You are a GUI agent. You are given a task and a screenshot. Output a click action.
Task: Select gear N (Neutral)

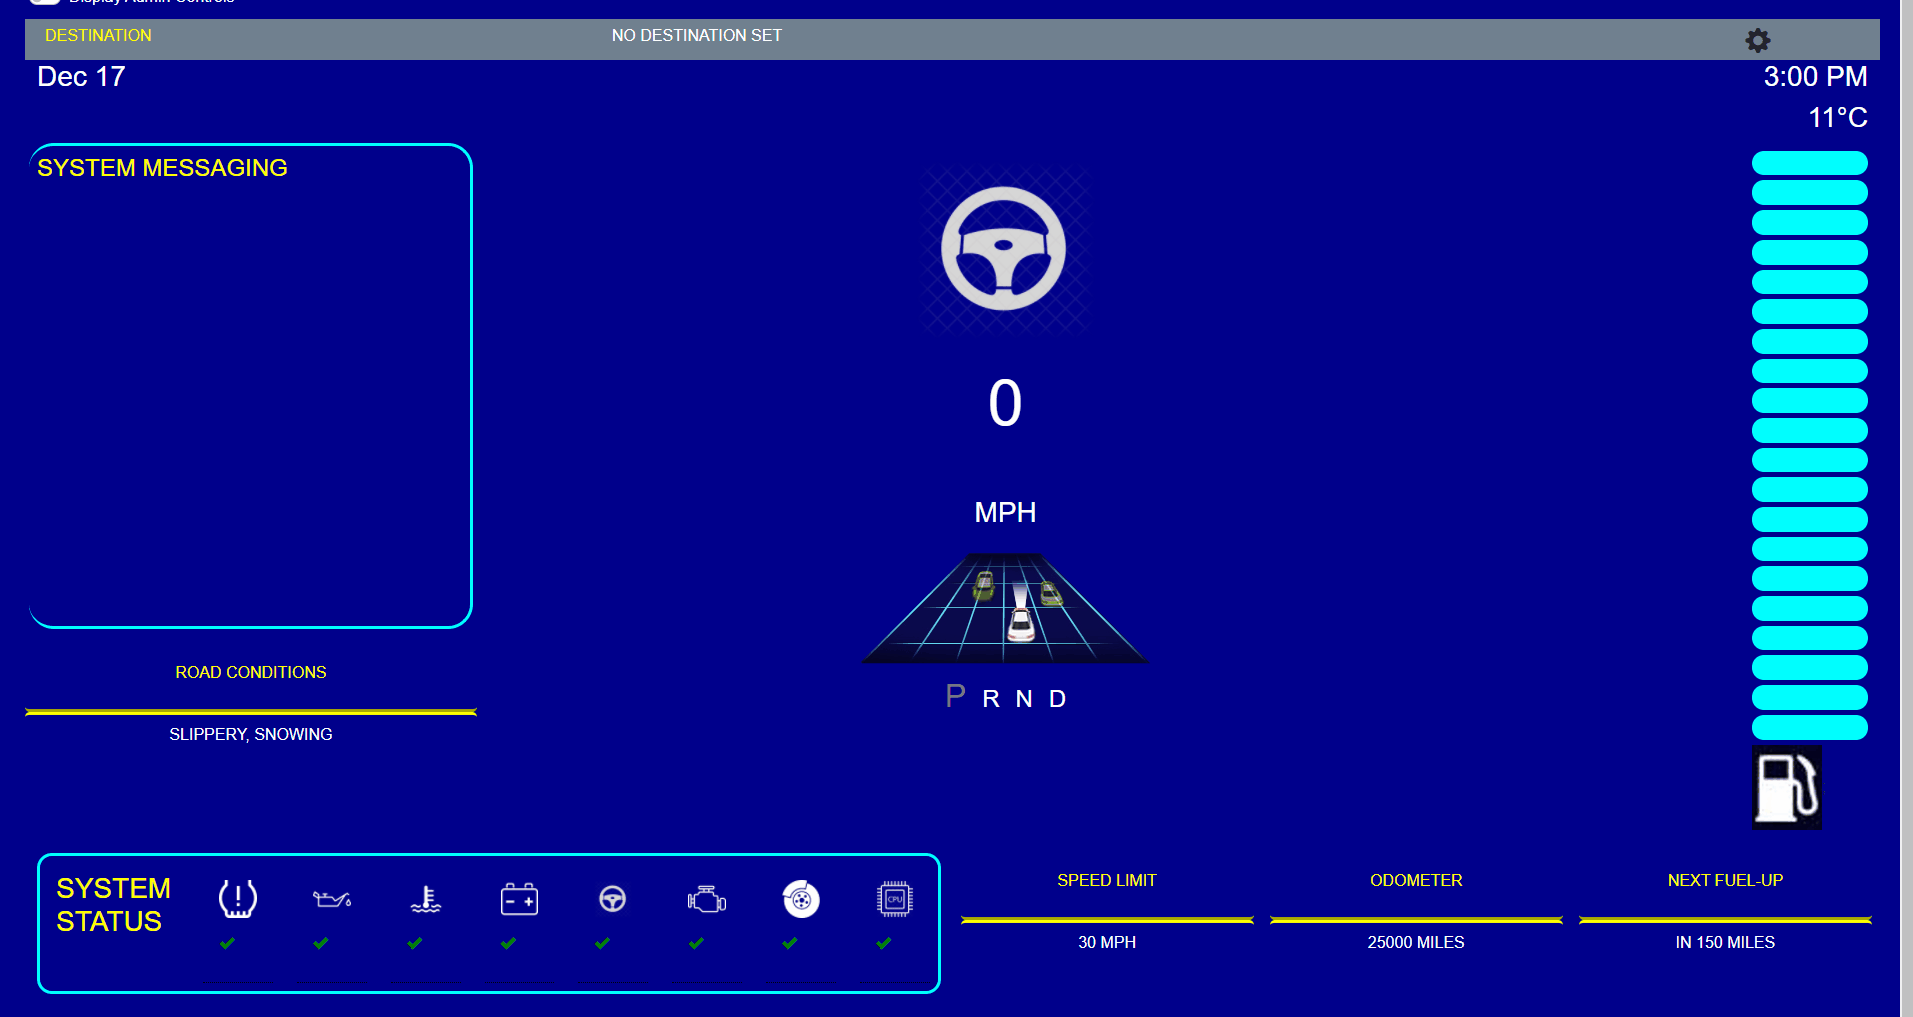[1024, 699]
